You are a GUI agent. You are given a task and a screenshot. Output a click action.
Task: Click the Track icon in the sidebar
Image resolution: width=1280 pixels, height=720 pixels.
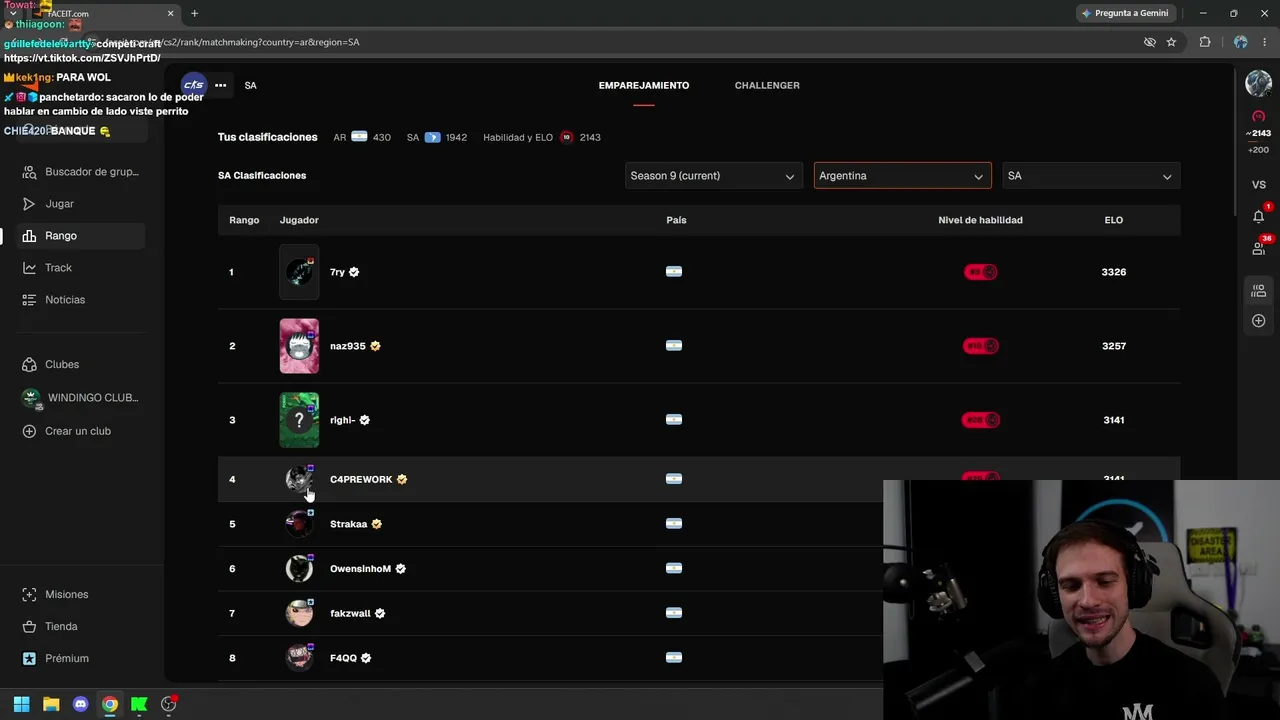click(29, 268)
